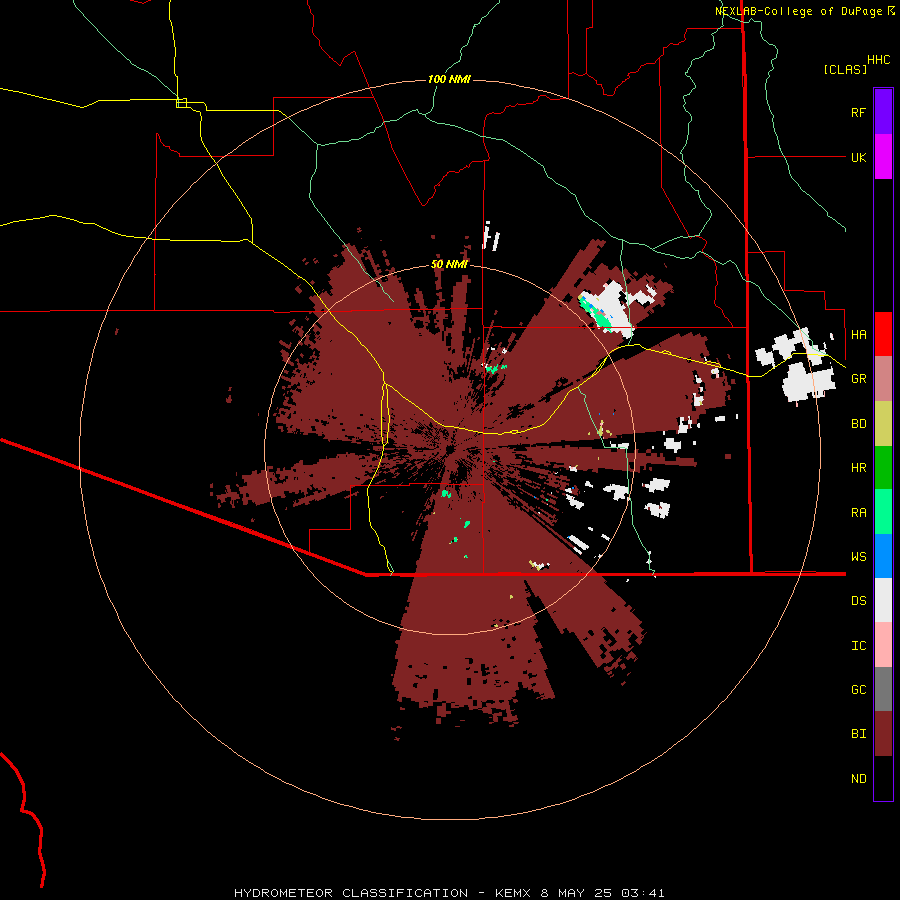900x900 pixels.
Task: Click the BI legend label
Action: click(858, 734)
